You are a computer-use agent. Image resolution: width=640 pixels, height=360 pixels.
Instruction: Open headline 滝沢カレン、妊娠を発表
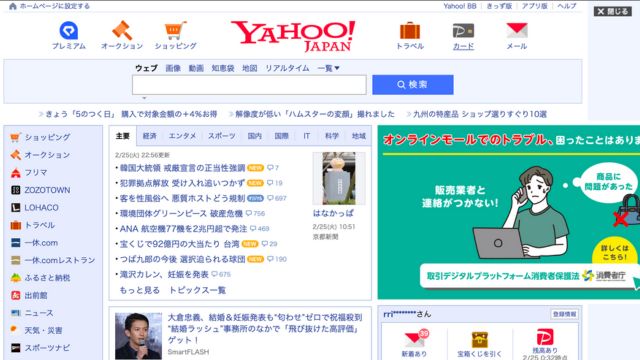[x=164, y=274]
